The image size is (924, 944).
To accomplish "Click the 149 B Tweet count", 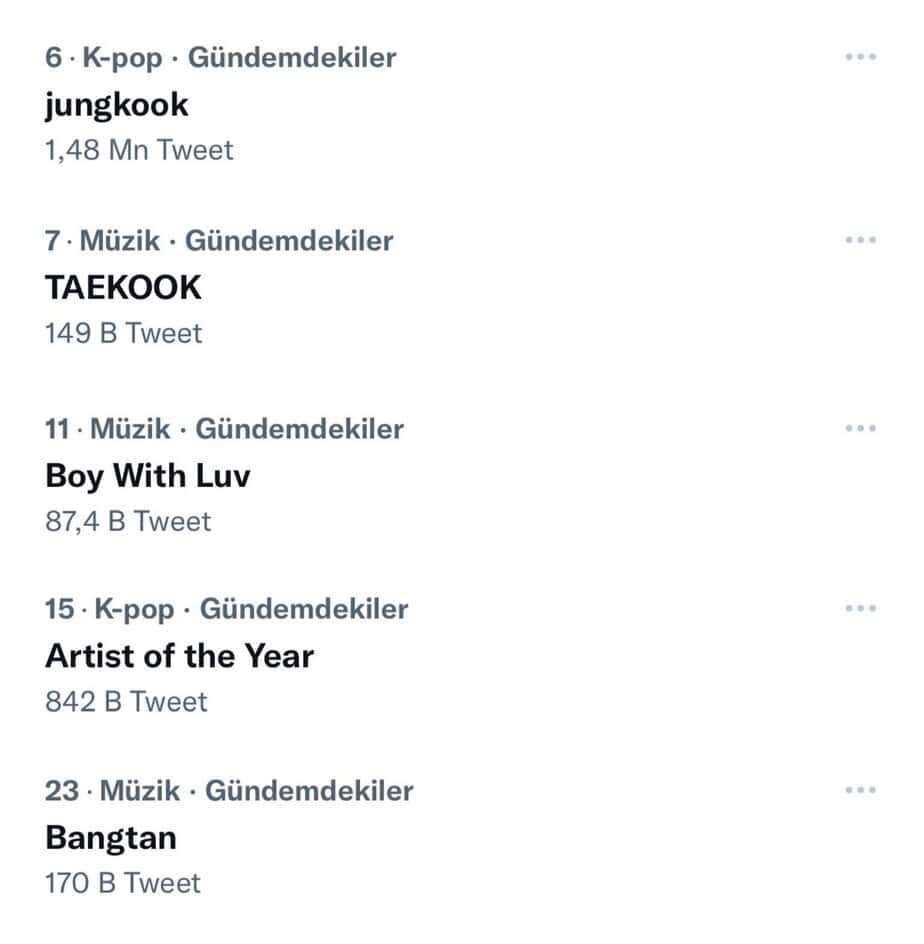I will 123,333.
